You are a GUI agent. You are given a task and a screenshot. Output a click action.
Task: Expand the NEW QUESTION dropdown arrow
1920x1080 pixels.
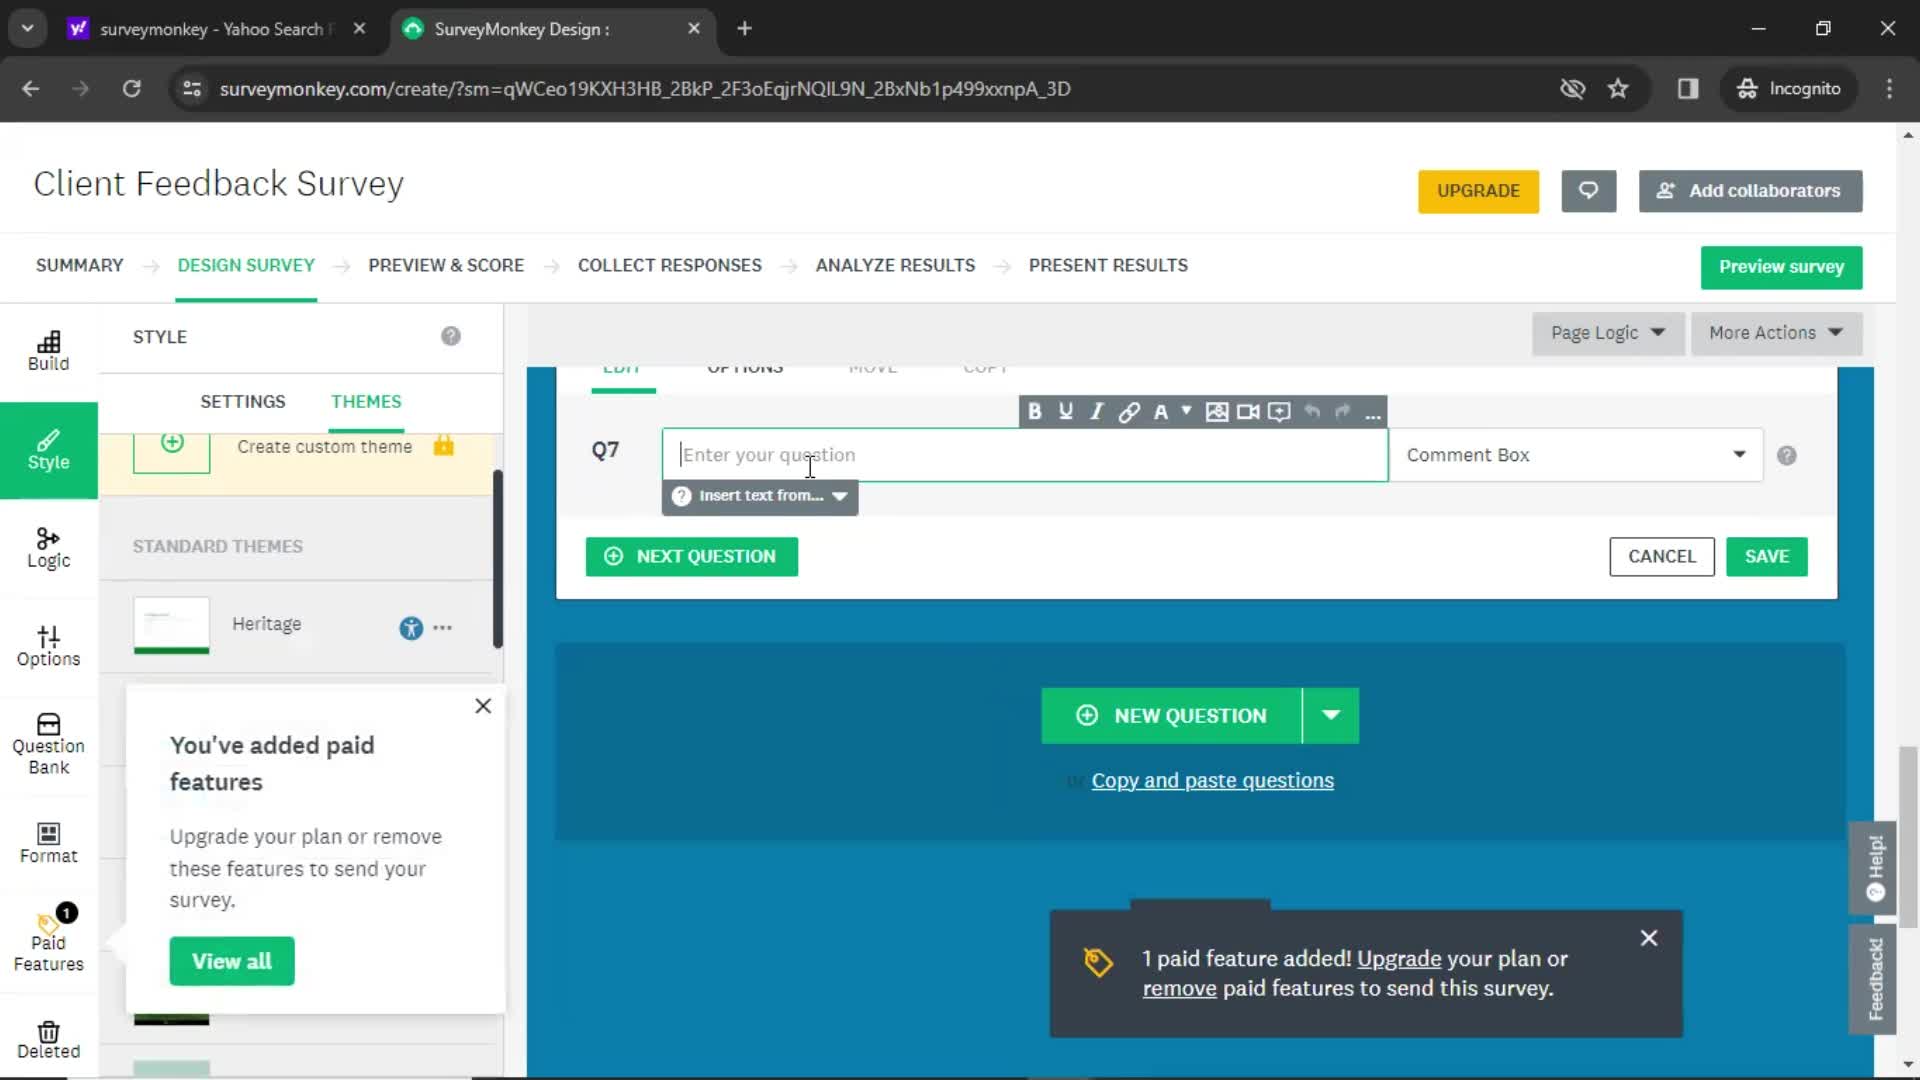click(1331, 715)
